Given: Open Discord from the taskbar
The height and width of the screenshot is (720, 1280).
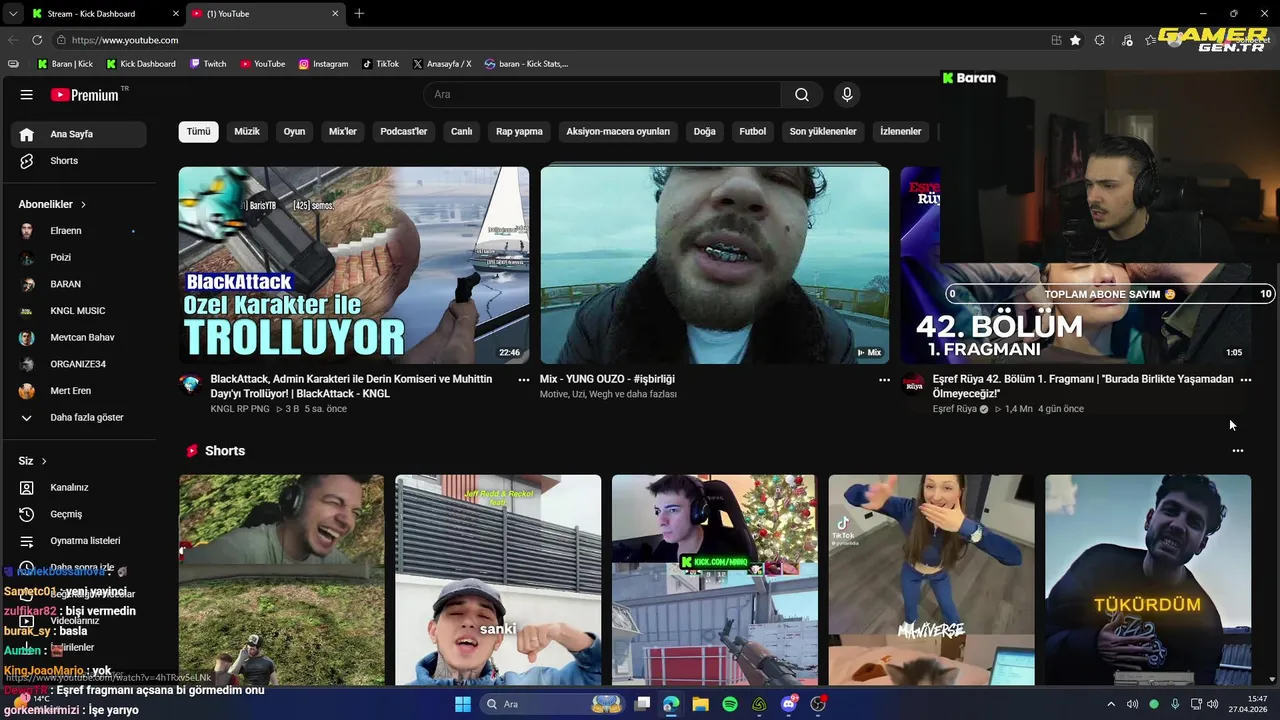Looking at the screenshot, I should coord(789,704).
